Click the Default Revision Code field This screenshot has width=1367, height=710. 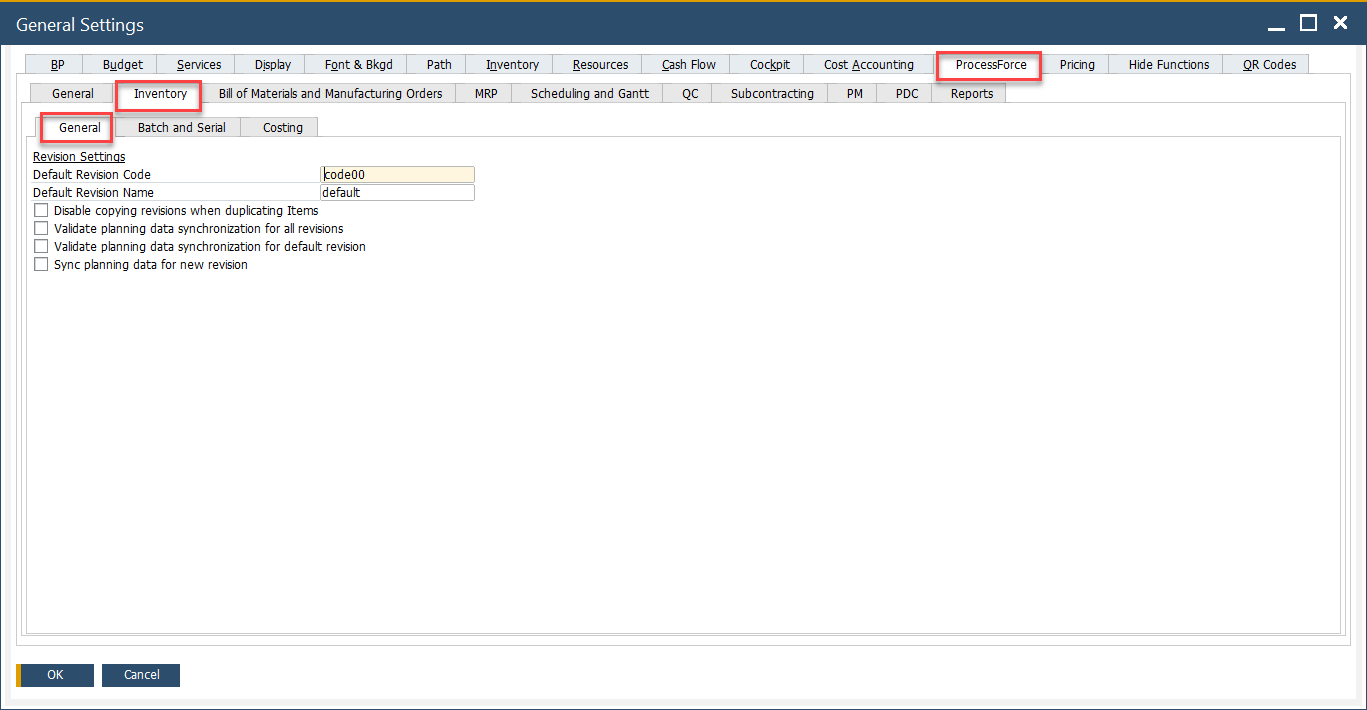tap(397, 174)
